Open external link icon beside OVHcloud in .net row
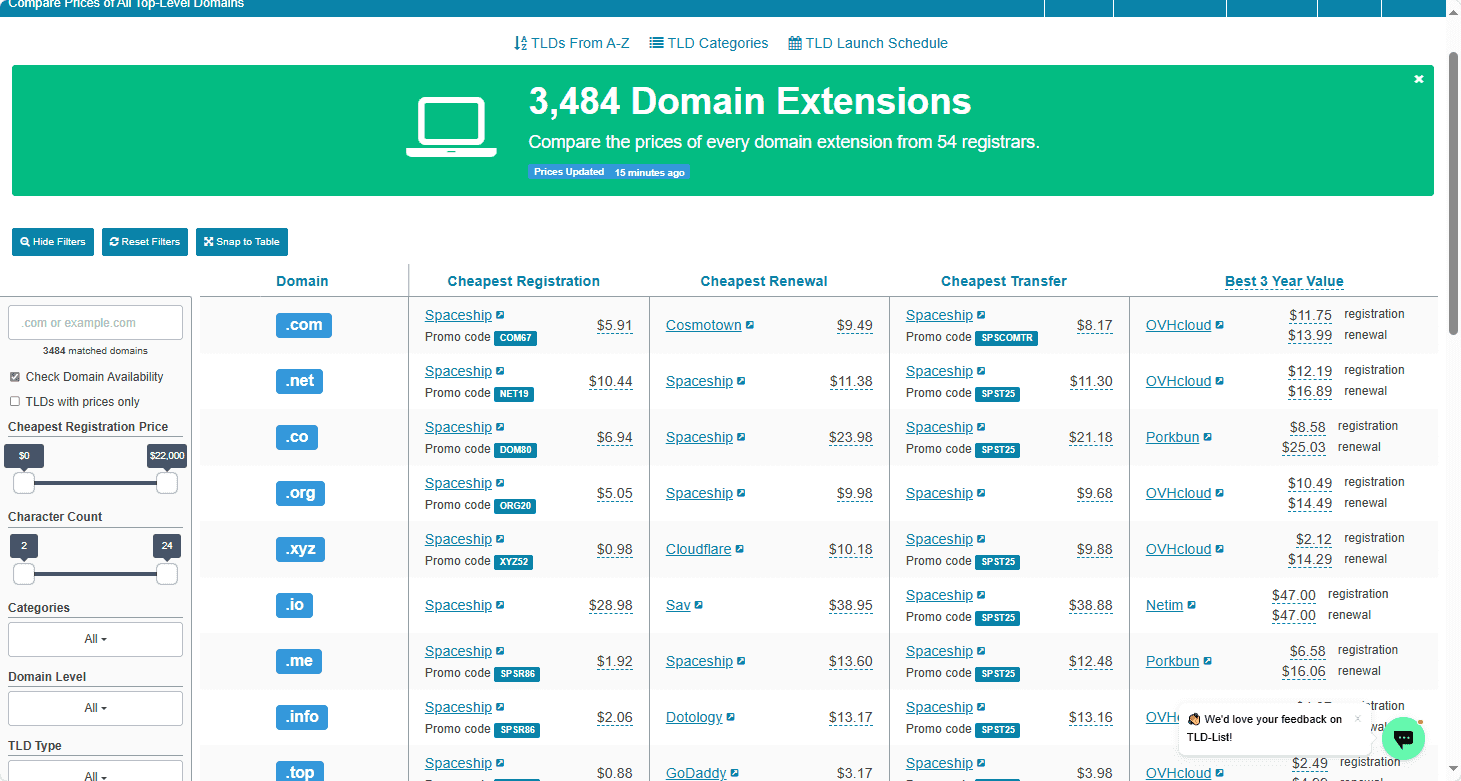Image resolution: width=1461 pixels, height=781 pixels. click(x=1220, y=381)
